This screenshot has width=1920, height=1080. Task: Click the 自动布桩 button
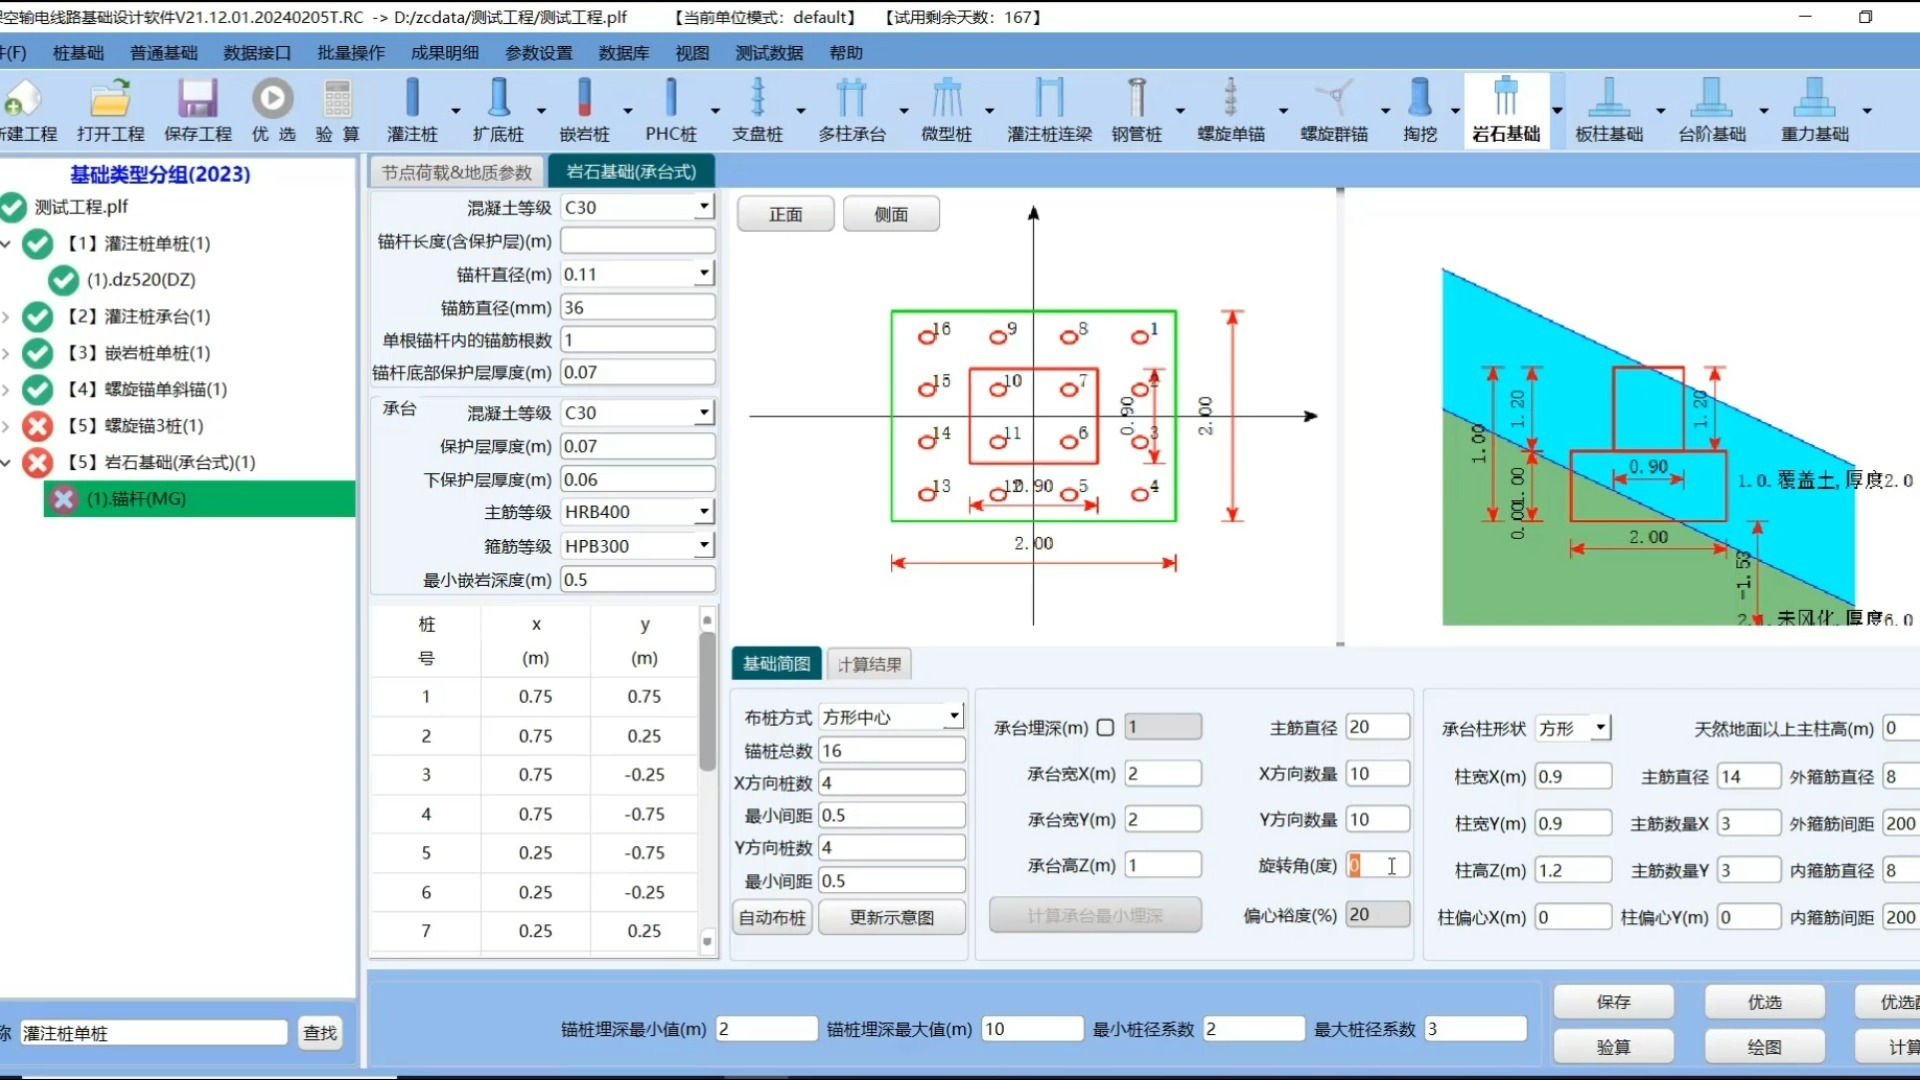pos(771,917)
